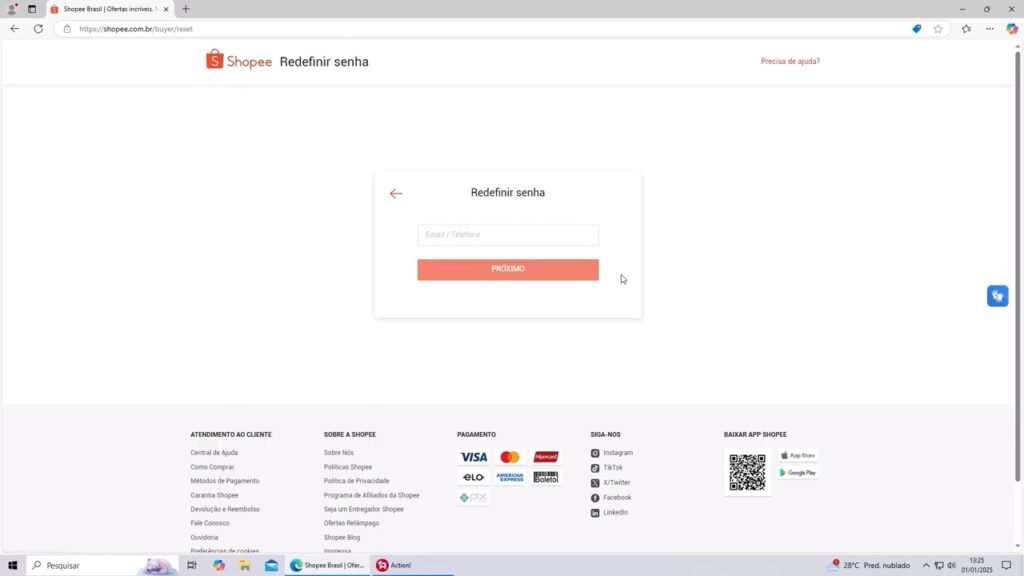Add this page to favorites with the star
This screenshot has height=576, width=1024.
pos(938,29)
